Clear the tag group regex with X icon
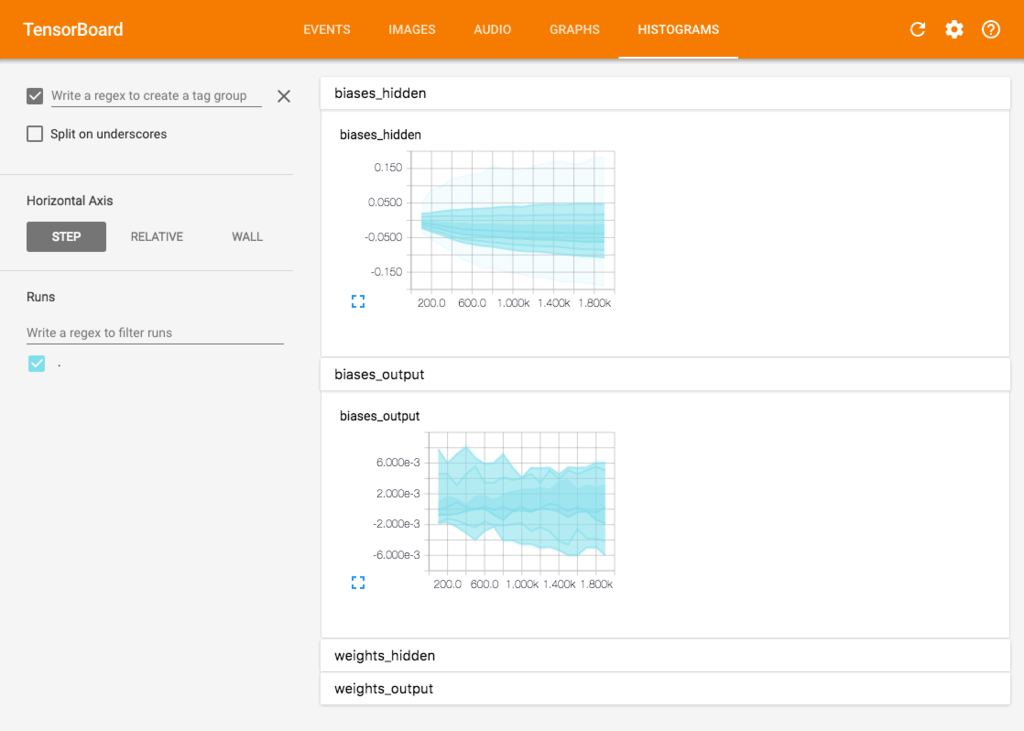 point(283,96)
